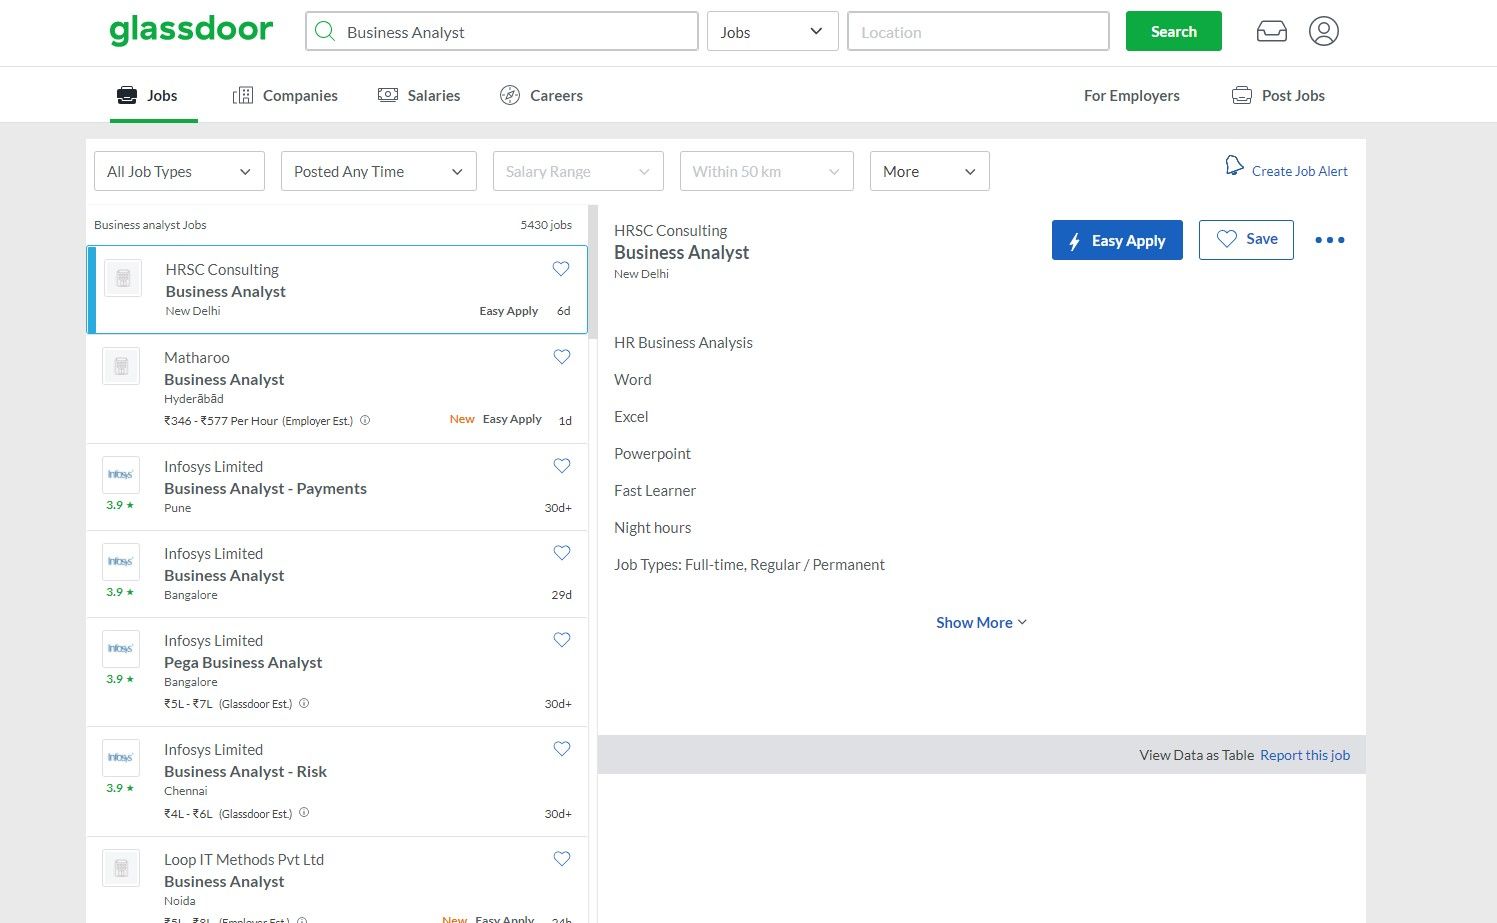1497x923 pixels.
Task: Select Business Analyst - Risk job title
Action: (245, 771)
